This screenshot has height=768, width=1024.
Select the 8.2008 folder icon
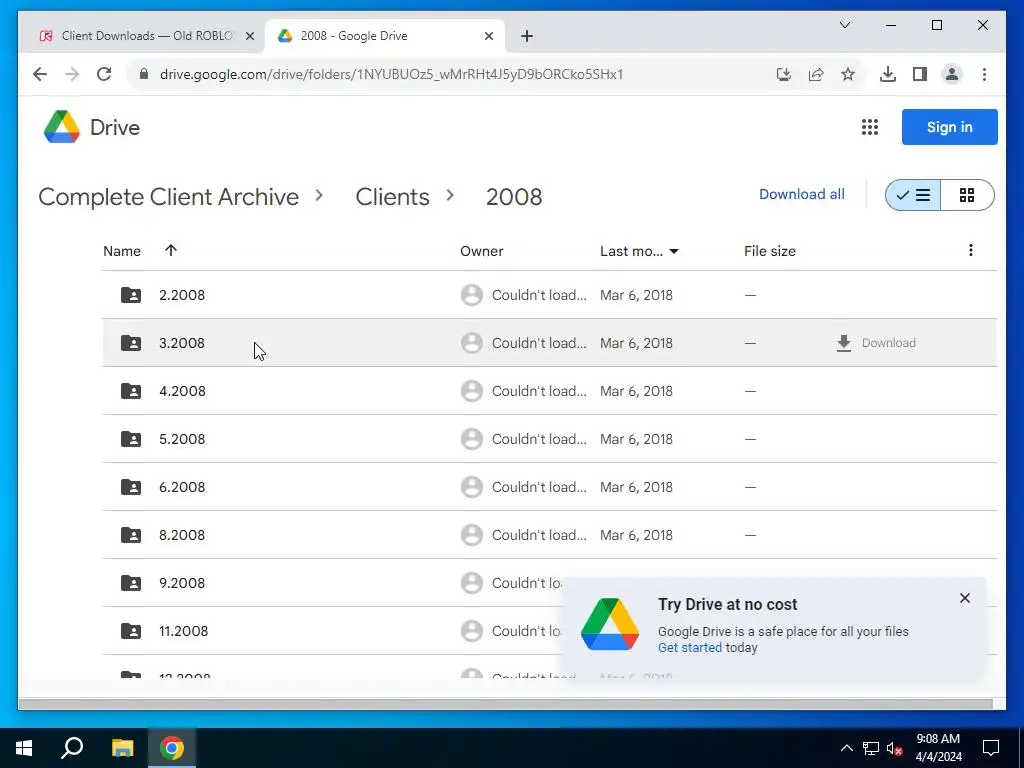(x=131, y=535)
